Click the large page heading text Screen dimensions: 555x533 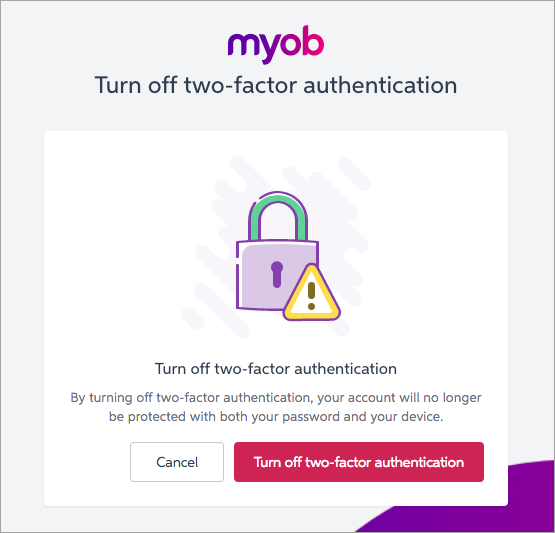coord(276,85)
